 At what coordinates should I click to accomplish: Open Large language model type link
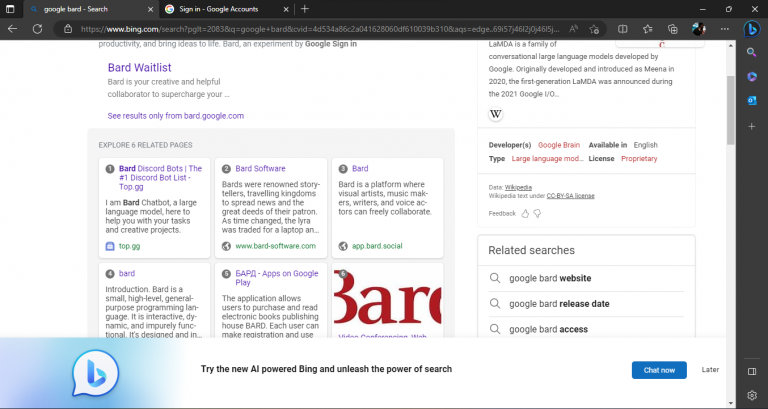point(548,159)
